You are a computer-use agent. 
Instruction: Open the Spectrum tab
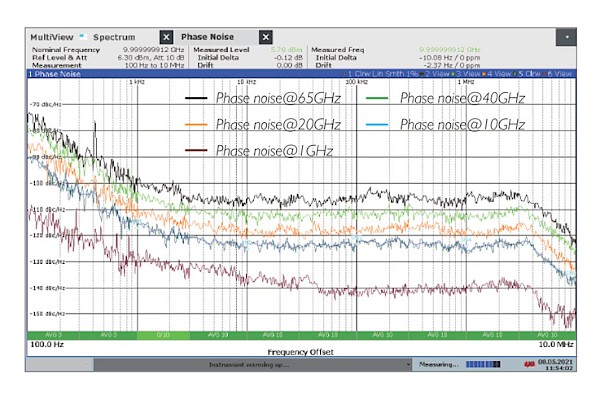coord(114,37)
